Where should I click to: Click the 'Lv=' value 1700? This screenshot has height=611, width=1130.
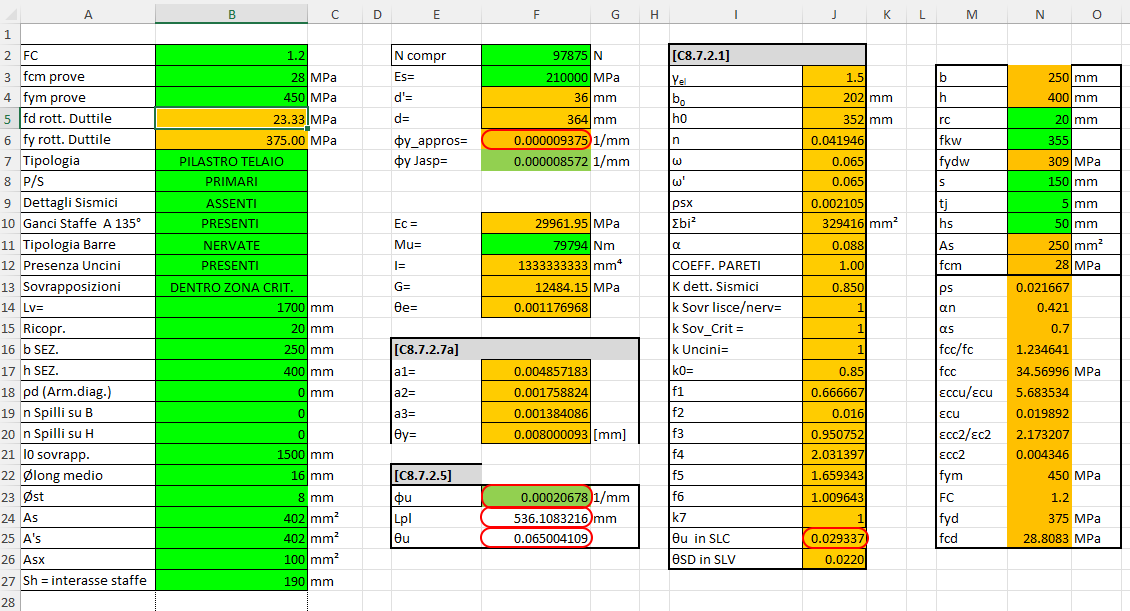pyautogui.click(x=231, y=308)
